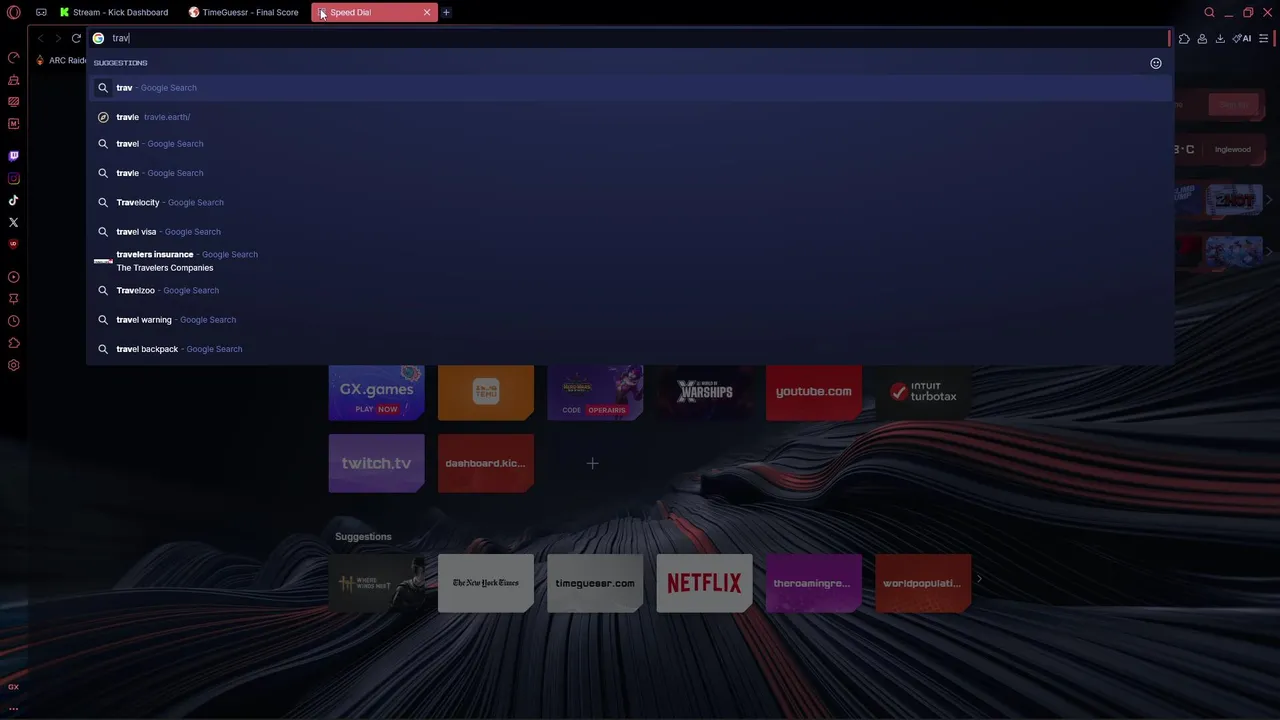Show more suggestions with right chevron

tap(979, 579)
